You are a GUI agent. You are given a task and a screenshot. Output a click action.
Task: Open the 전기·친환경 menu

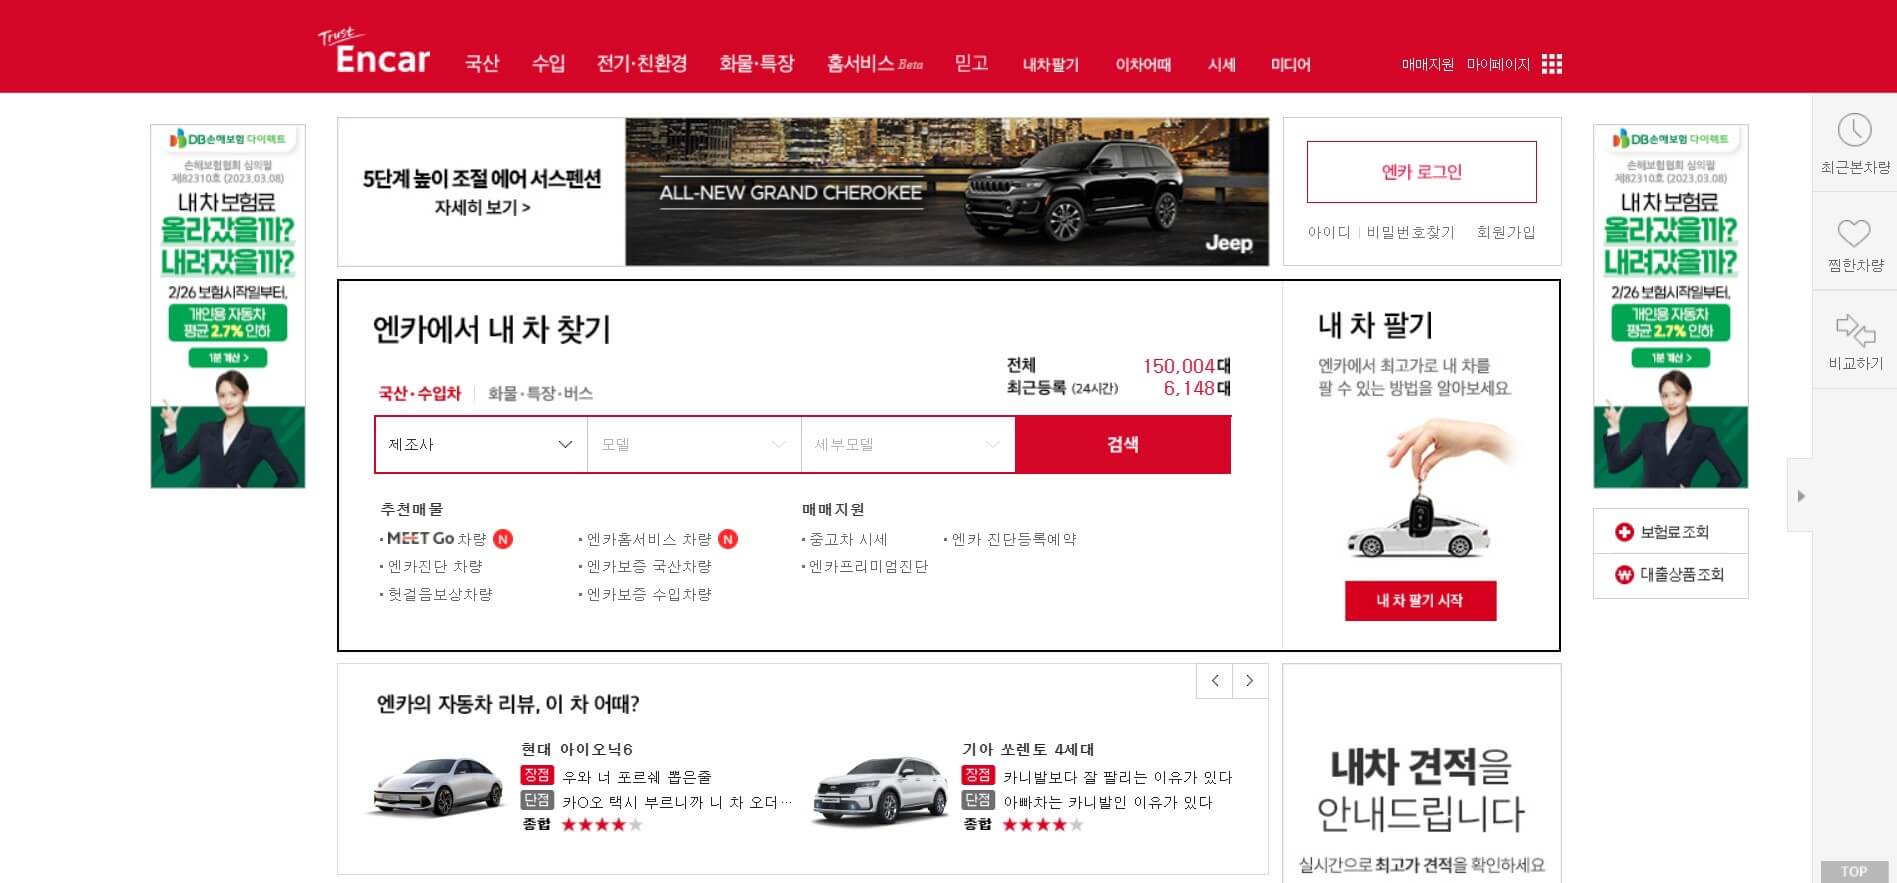click(642, 64)
